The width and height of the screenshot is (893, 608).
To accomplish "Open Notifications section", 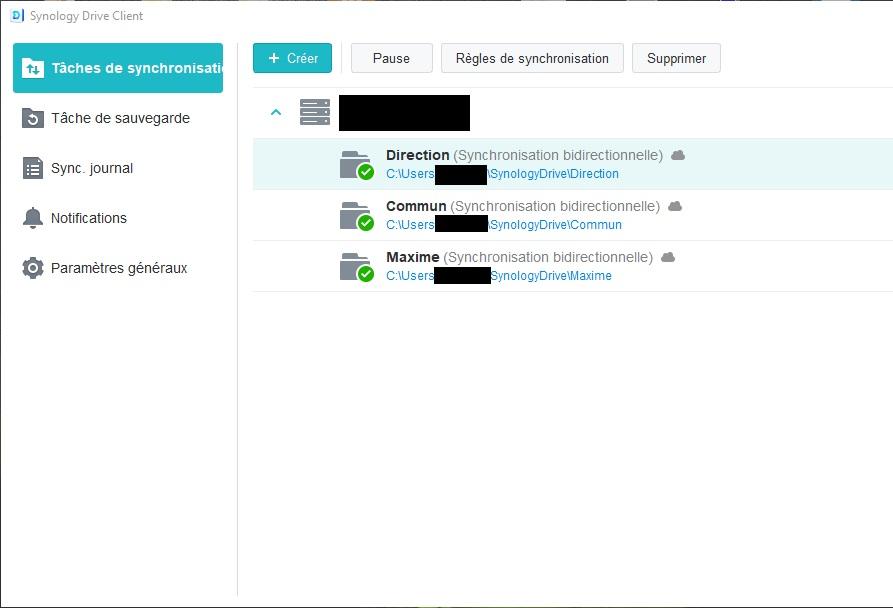I will click(118, 218).
